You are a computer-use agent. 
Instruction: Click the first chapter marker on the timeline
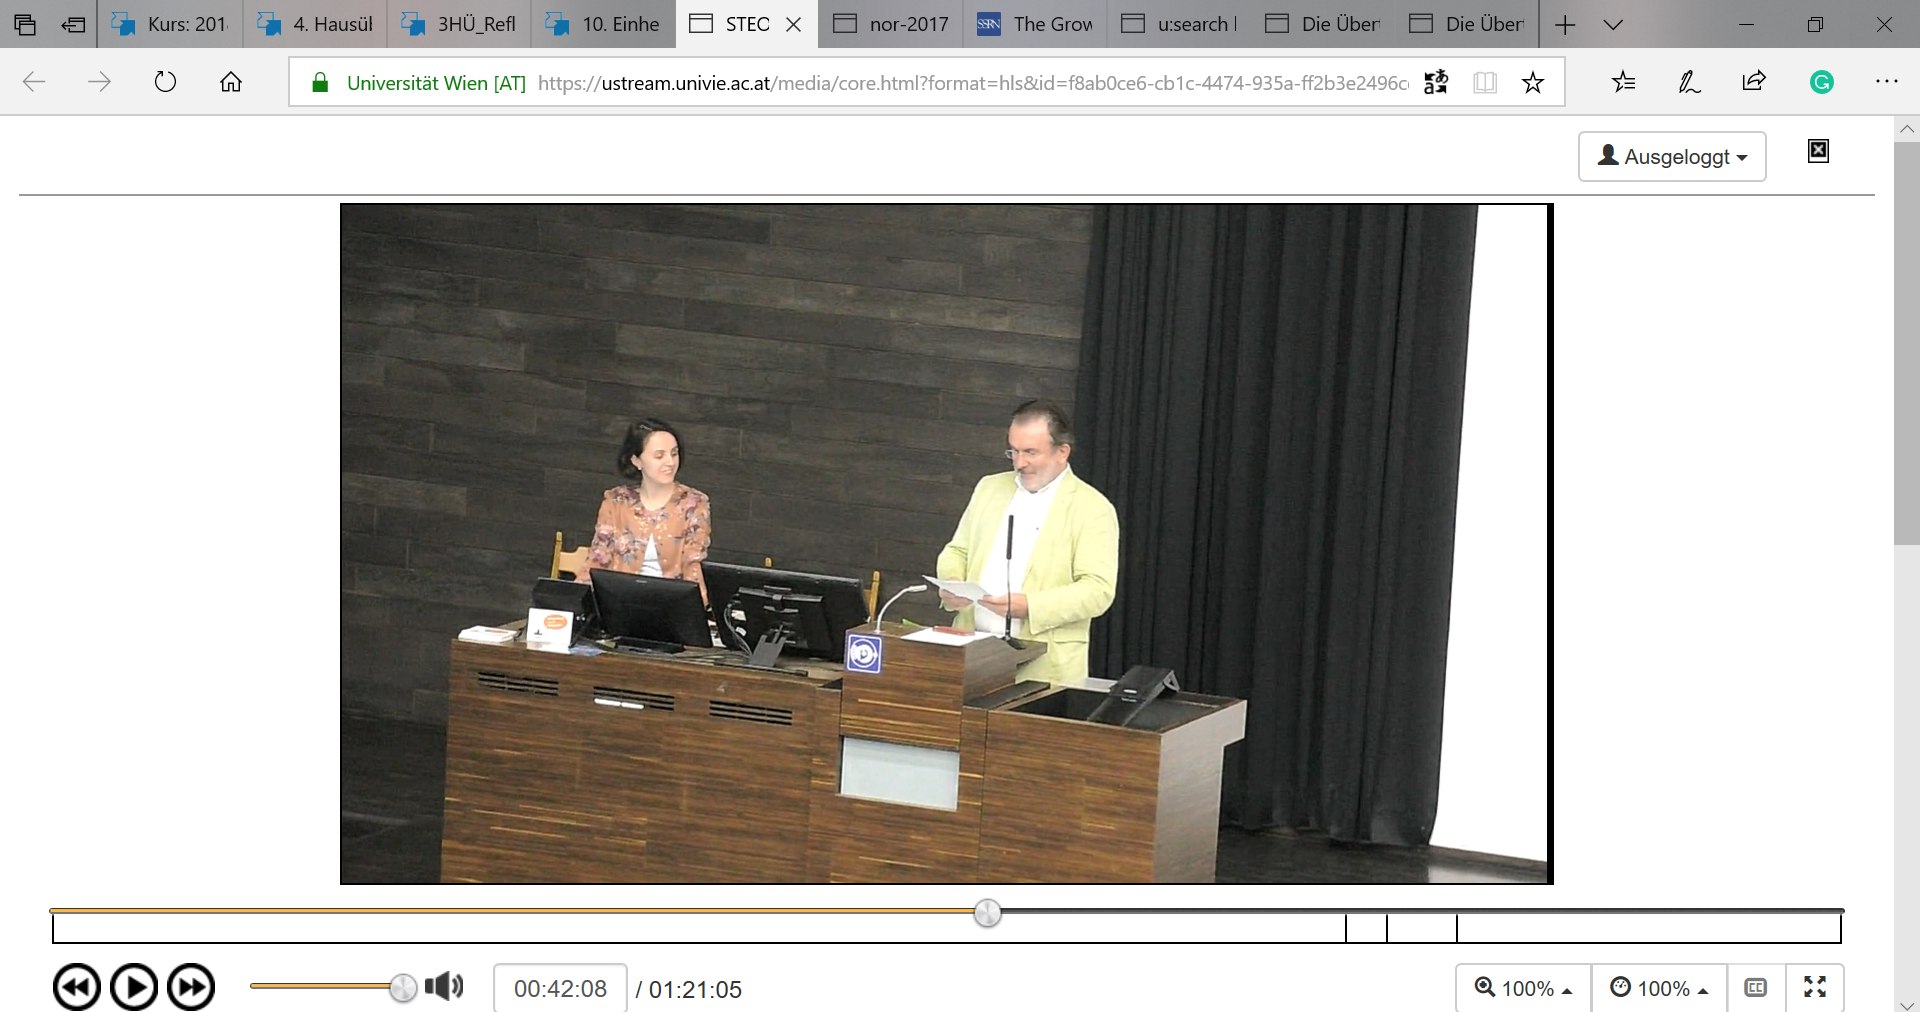[1346, 929]
